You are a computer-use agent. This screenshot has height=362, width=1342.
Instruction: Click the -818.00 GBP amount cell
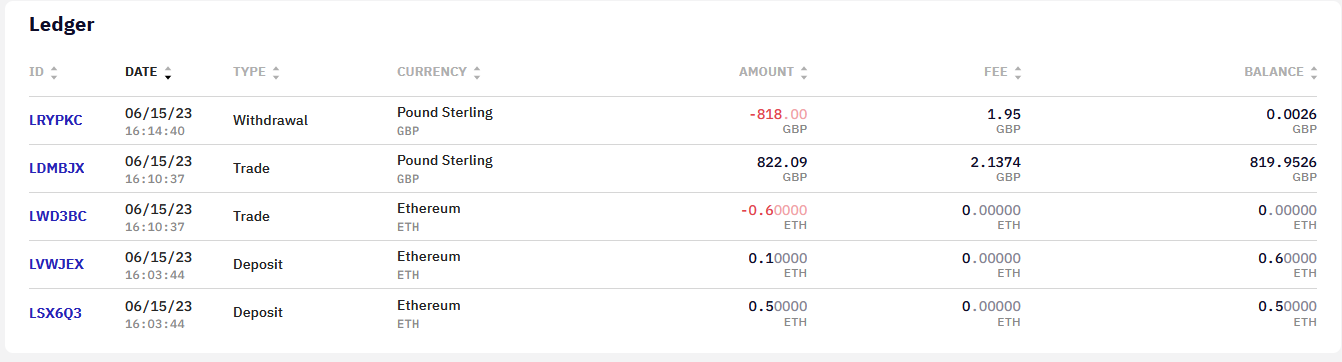coord(778,120)
